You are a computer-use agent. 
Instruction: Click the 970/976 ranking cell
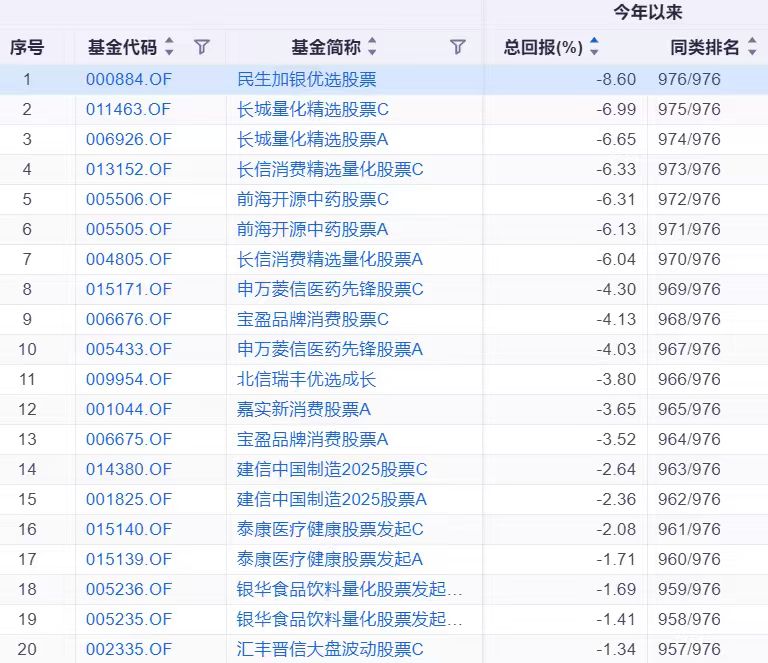coord(689,259)
